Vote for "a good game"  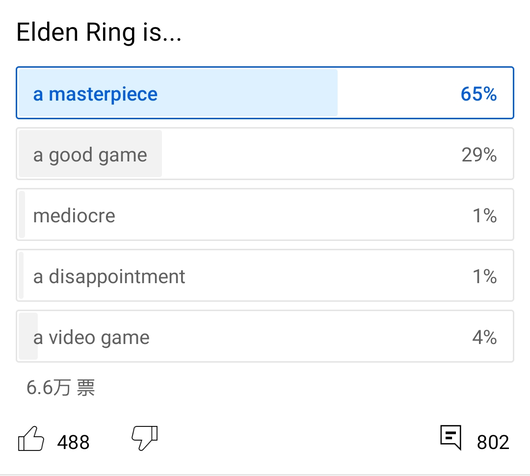click(265, 153)
